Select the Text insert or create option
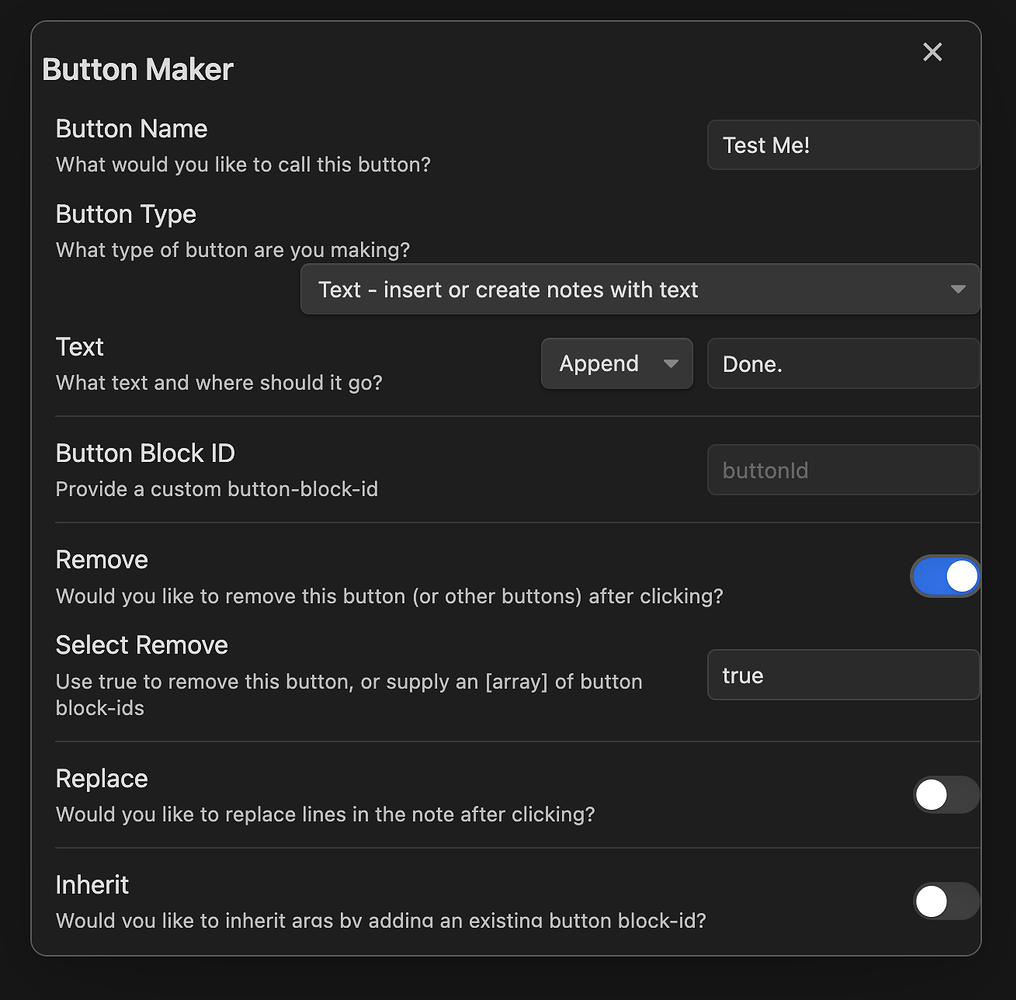This screenshot has width=1016, height=1000. click(640, 289)
